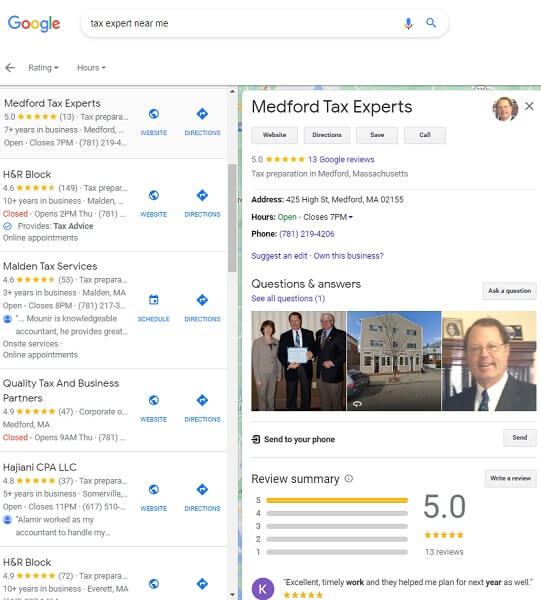
Task: Click the magnifier search icon
Action: 431,23
